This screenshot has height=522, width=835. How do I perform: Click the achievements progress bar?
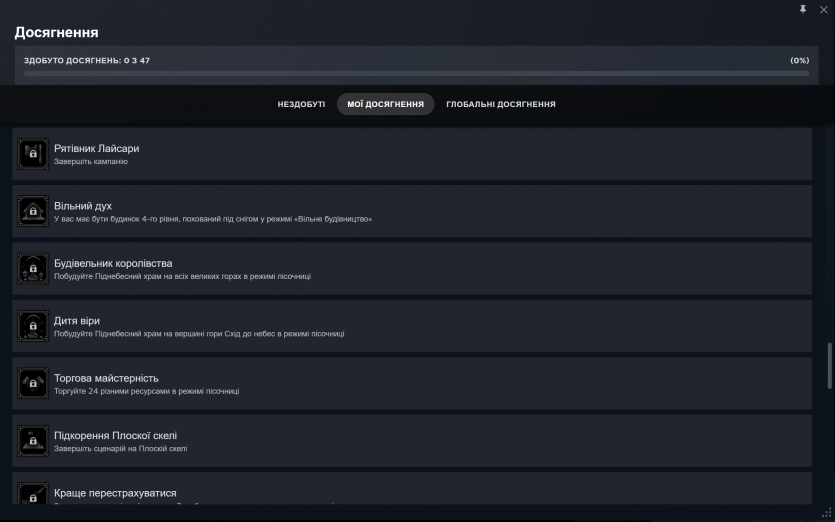pyautogui.click(x=416, y=73)
